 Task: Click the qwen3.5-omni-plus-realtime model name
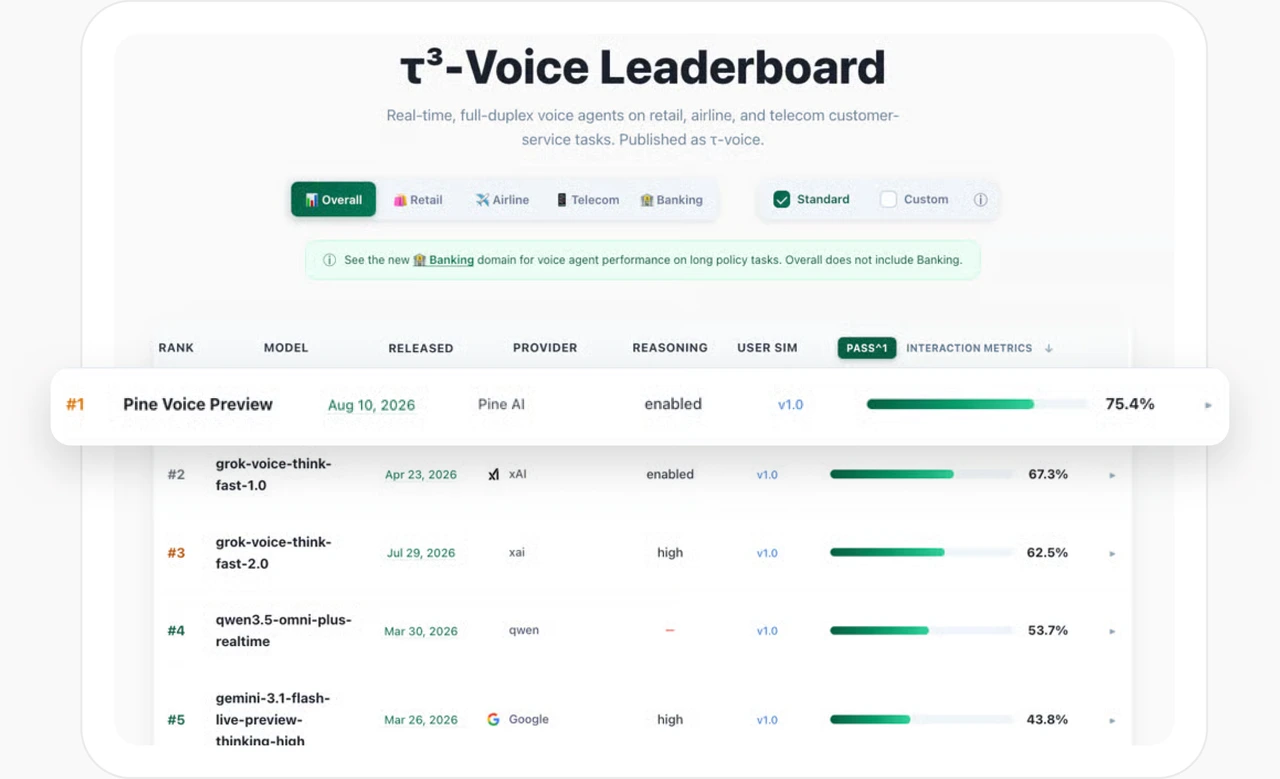point(284,631)
